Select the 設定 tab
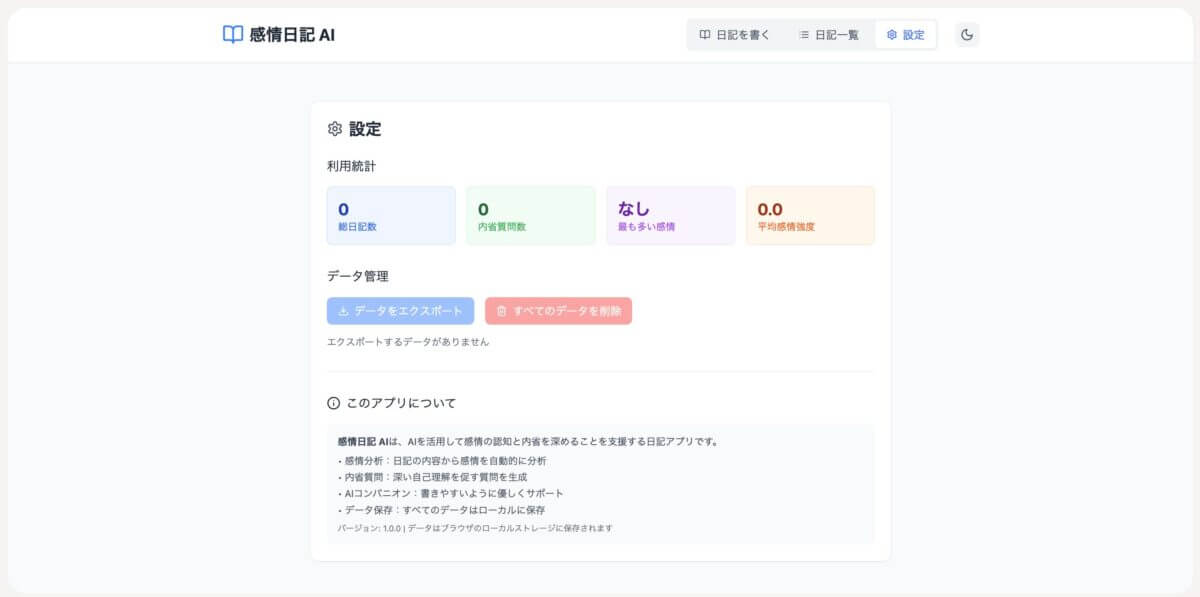This screenshot has height=597, width=1200. tap(905, 35)
